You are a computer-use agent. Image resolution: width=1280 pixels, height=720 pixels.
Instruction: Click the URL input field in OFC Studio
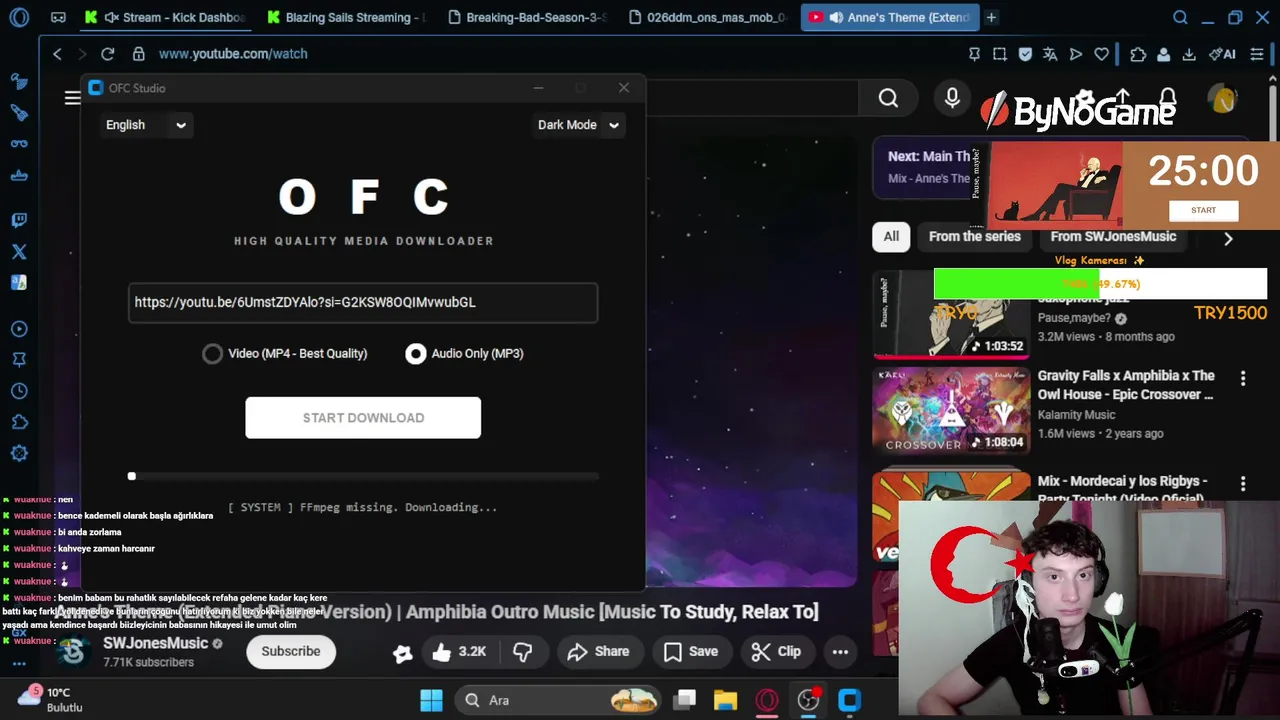coord(363,302)
